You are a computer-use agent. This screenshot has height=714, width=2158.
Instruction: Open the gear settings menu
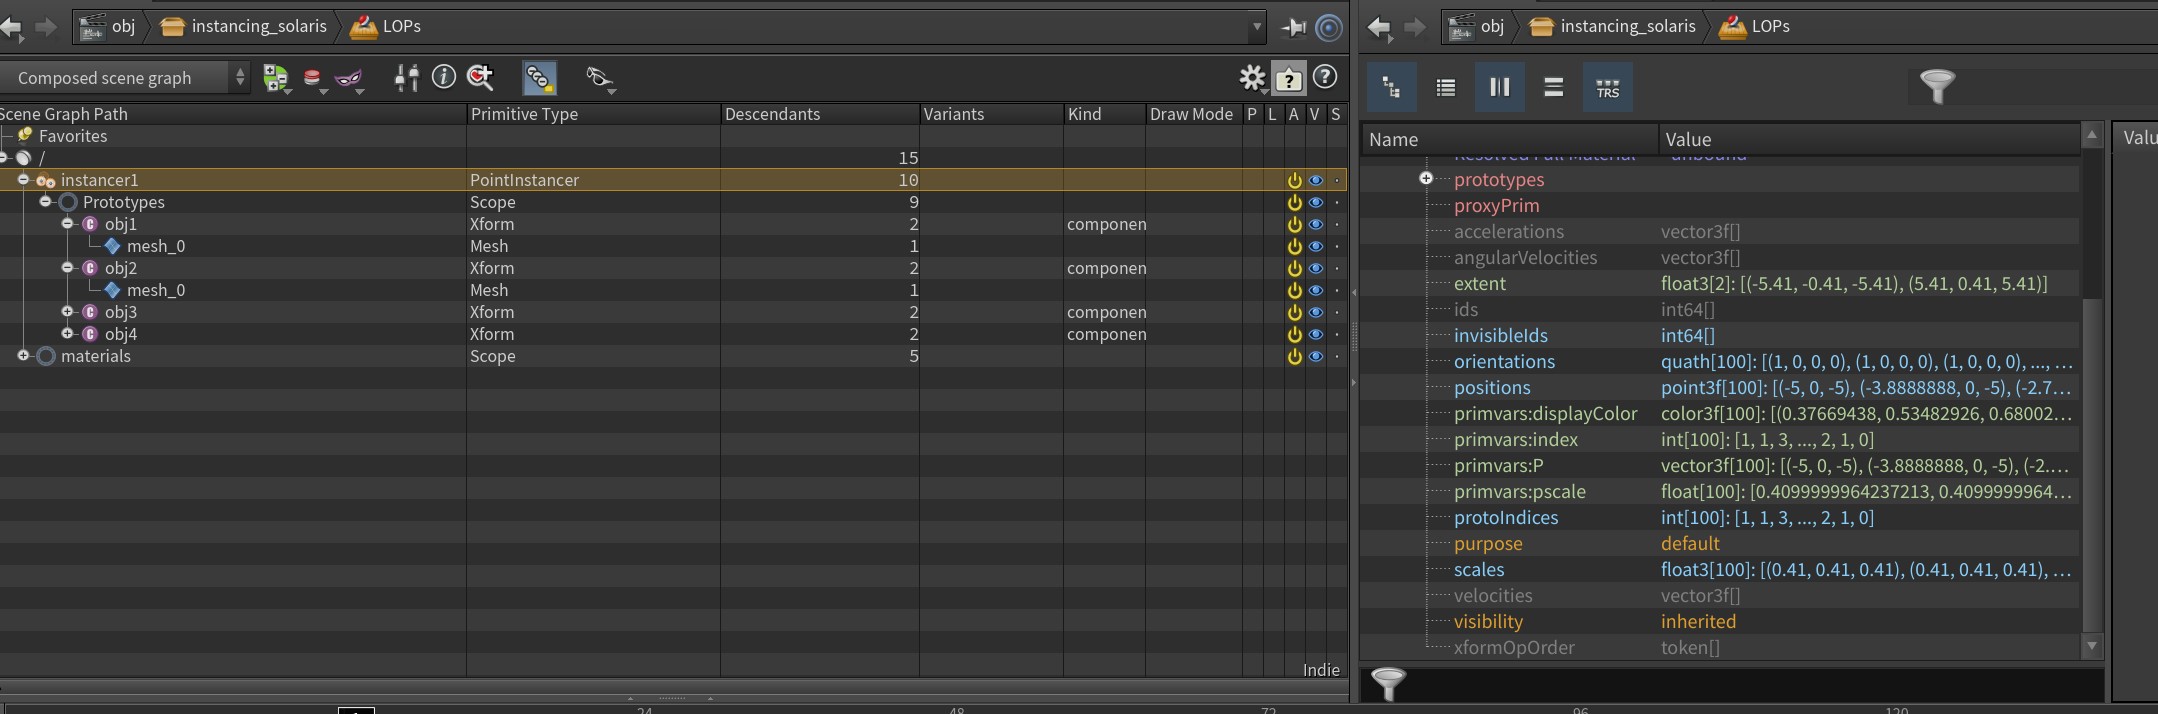[1252, 77]
